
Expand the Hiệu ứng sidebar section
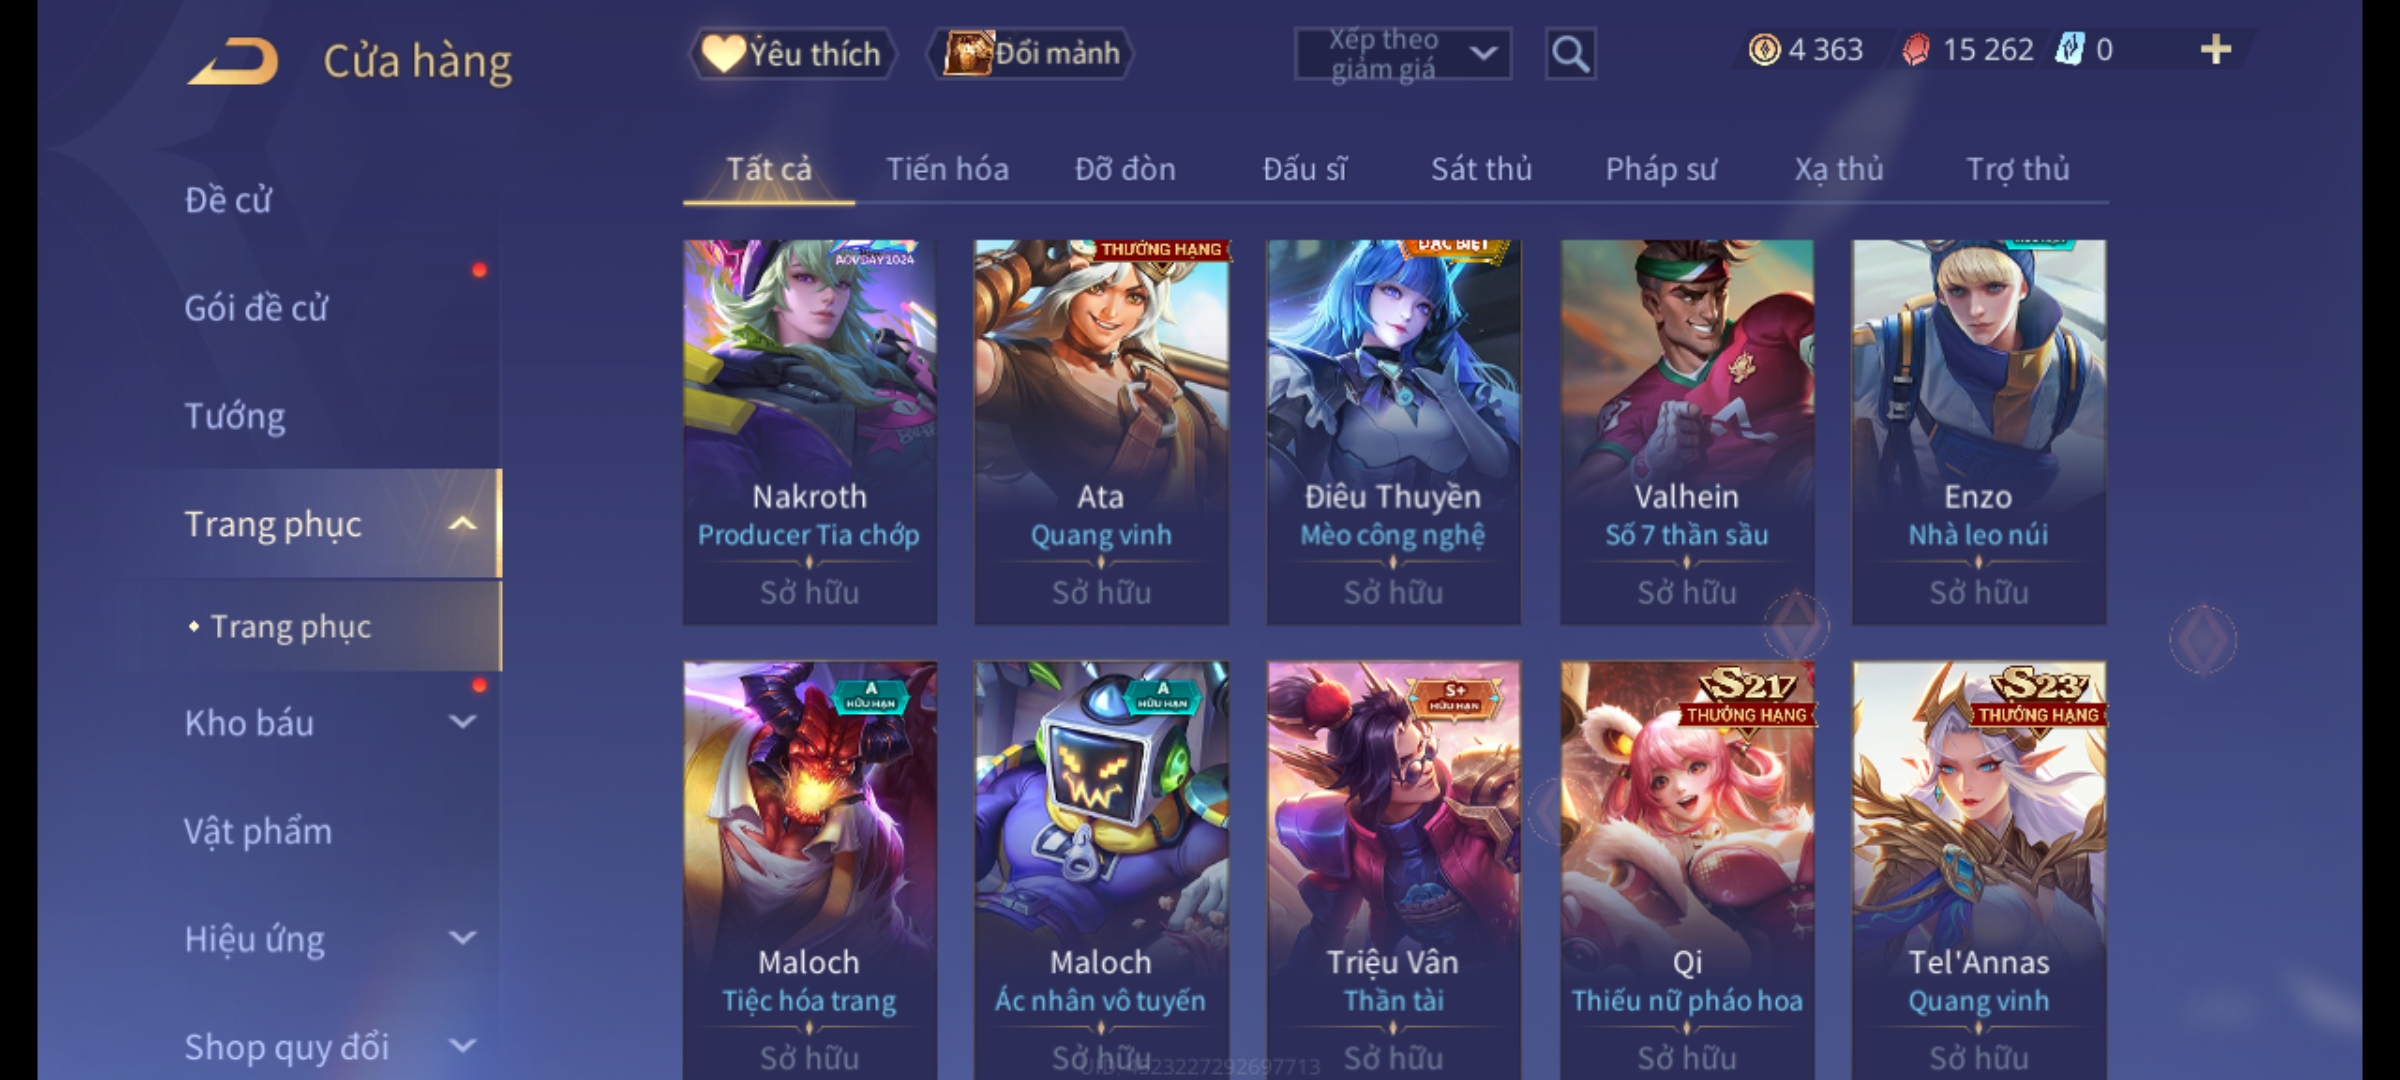click(462, 938)
